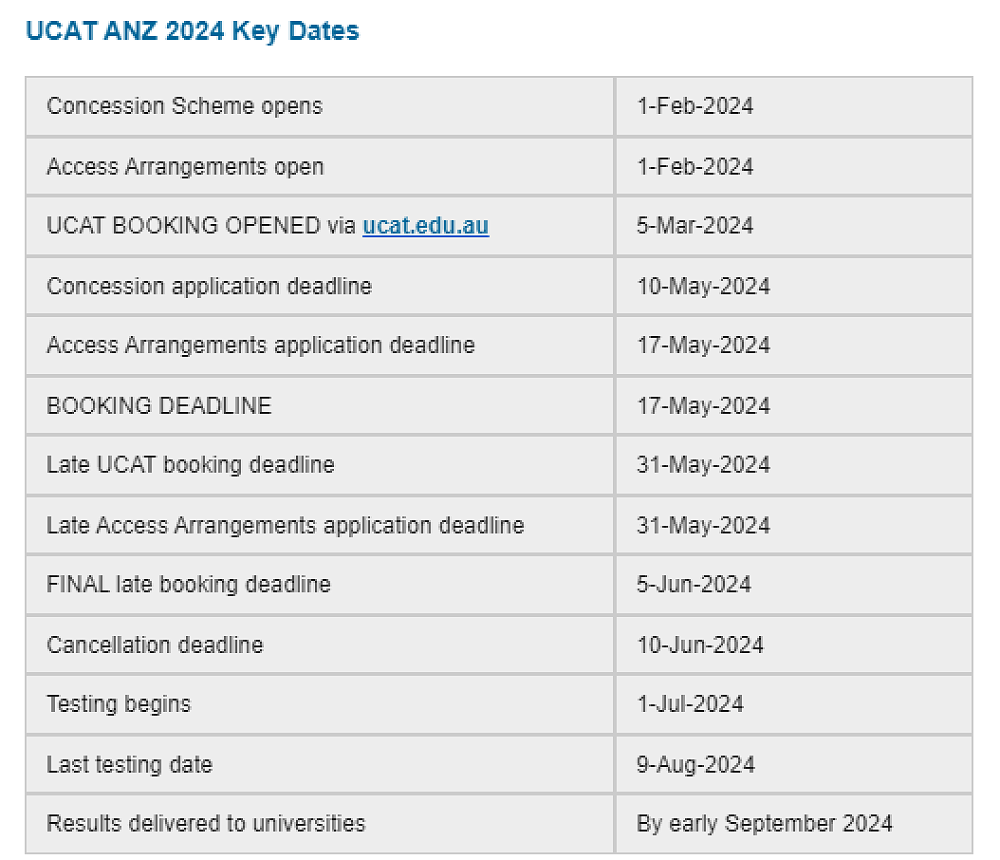Screen dimensions: 1000x860
Task: Click the UCAT ANZ 2024 Key Dates heading
Action: [x=192, y=31]
